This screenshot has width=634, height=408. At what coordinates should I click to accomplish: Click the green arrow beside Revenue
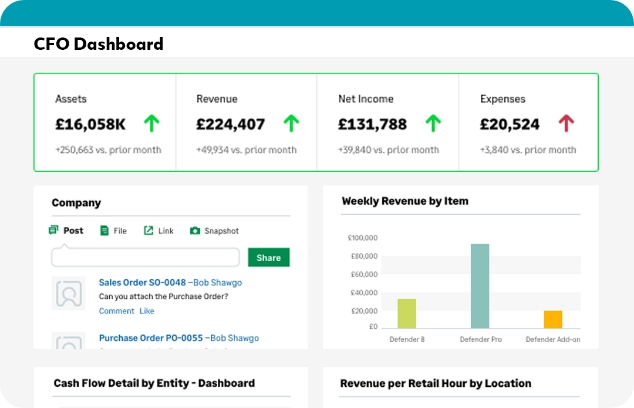(x=291, y=124)
